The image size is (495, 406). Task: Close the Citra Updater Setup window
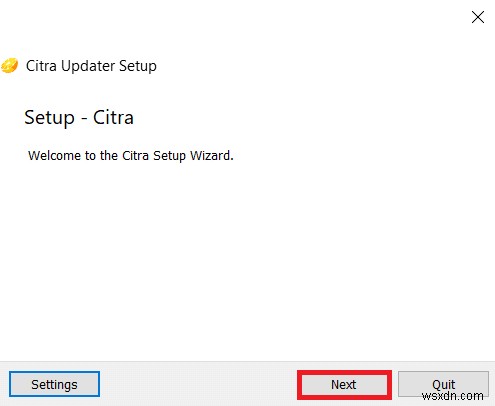[x=478, y=17]
